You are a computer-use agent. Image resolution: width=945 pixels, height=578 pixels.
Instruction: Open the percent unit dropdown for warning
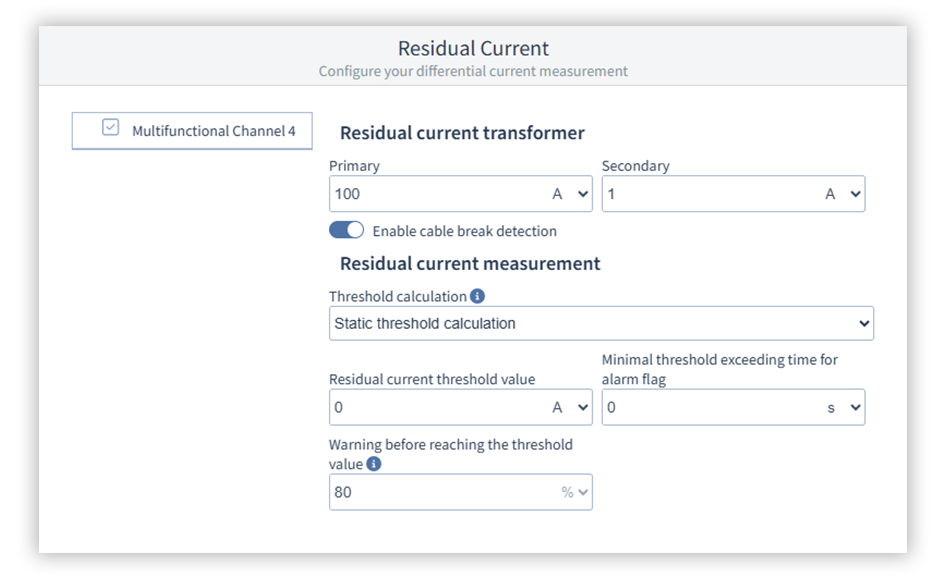(574, 492)
